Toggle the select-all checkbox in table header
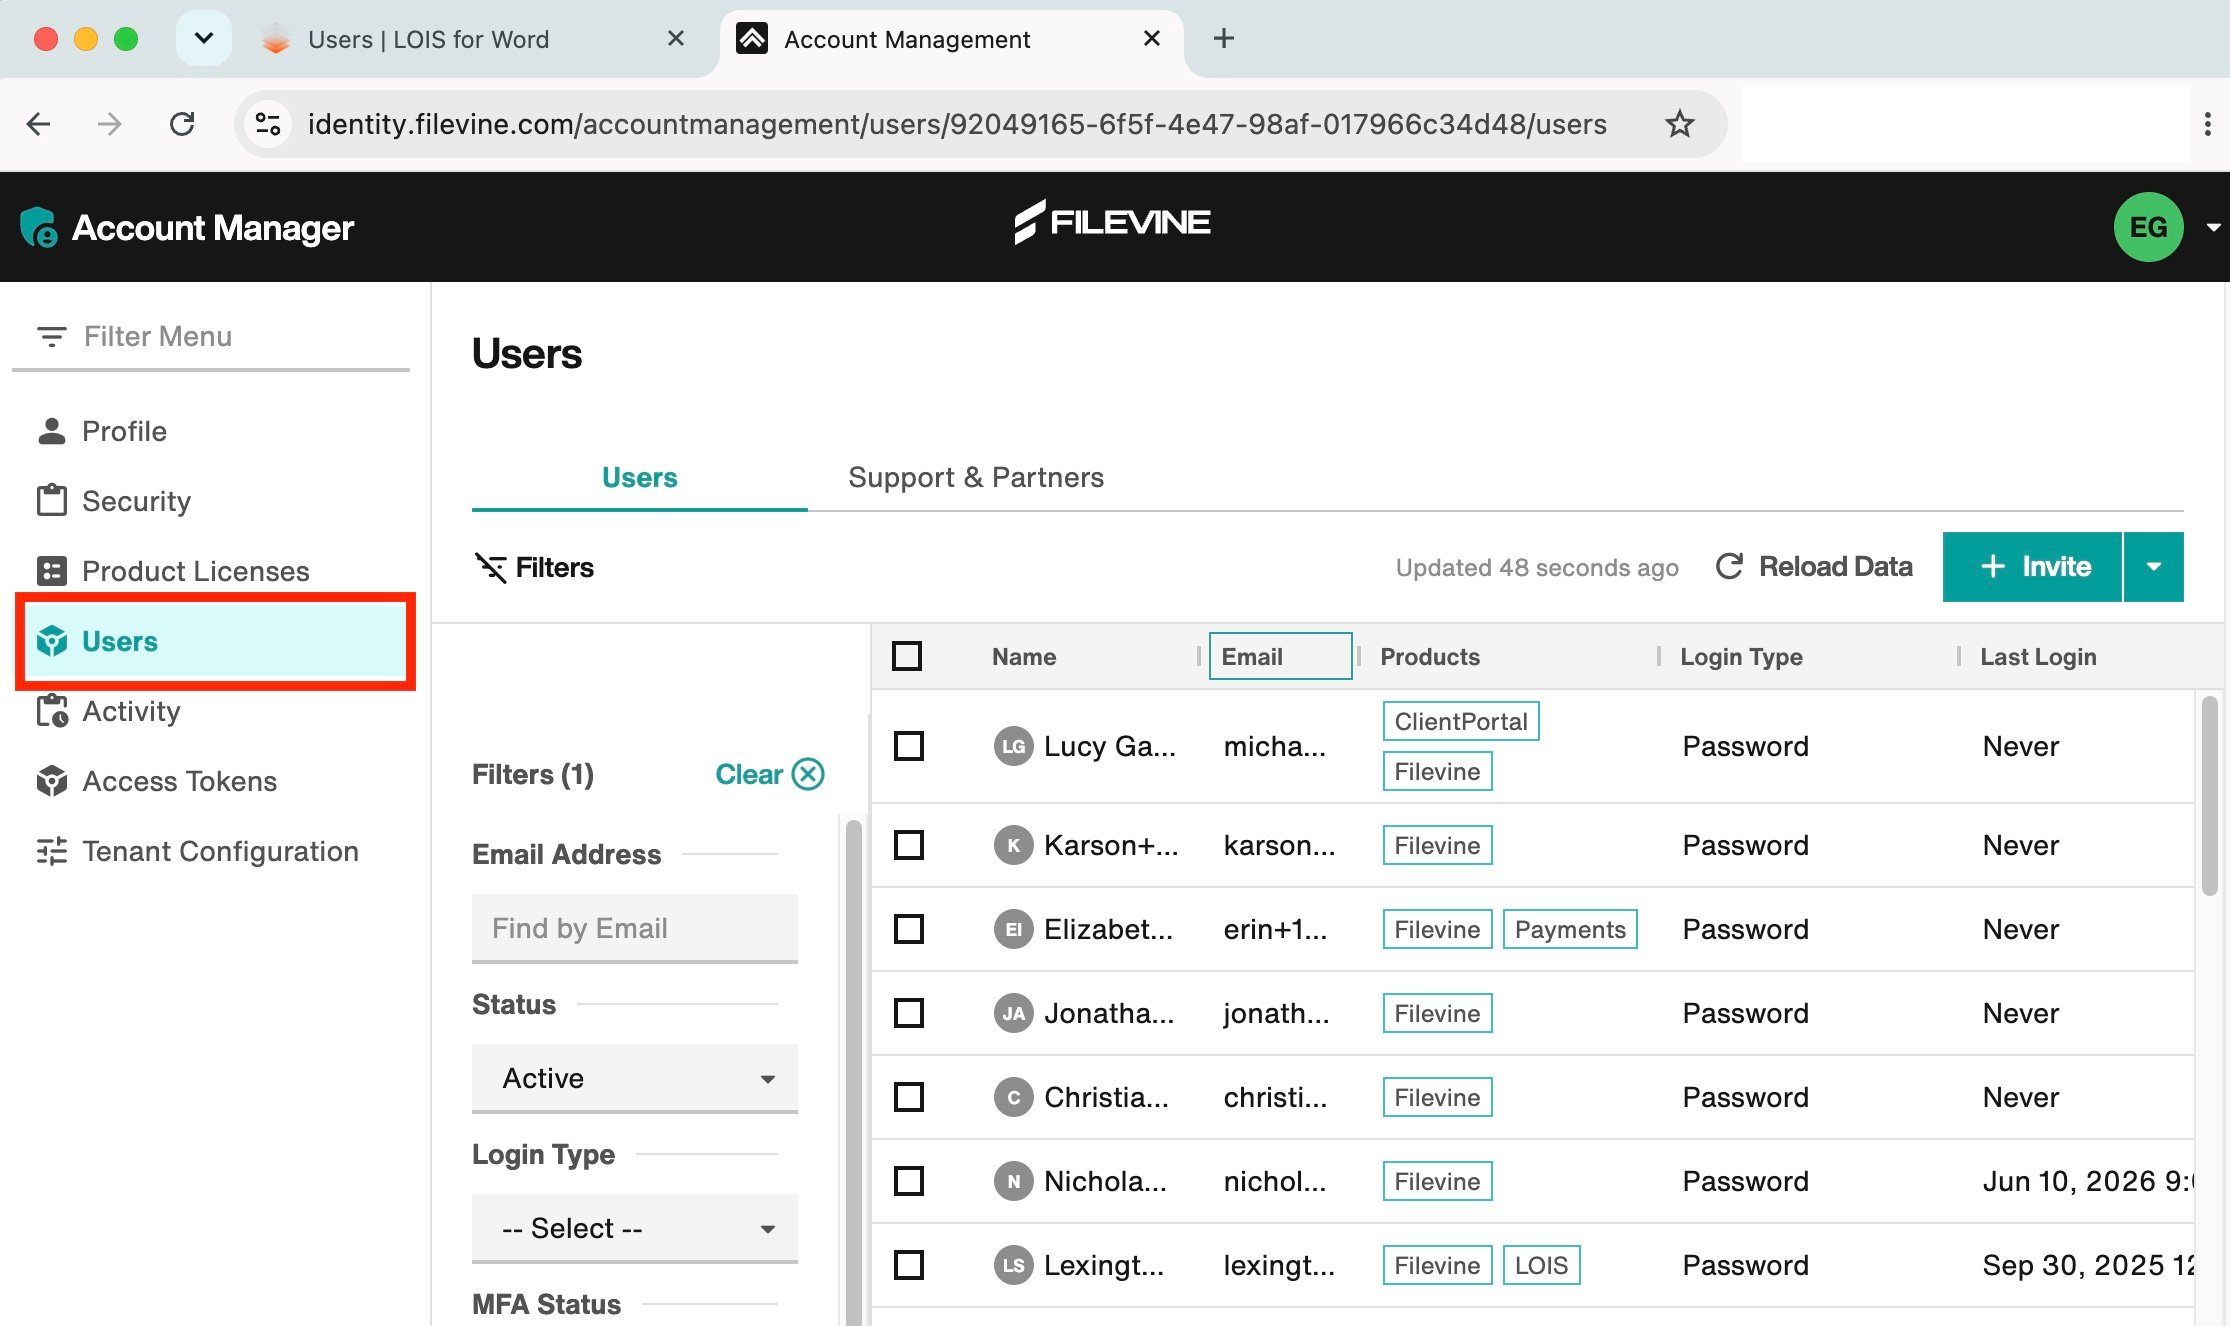This screenshot has width=2230, height=1326. [x=907, y=656]
